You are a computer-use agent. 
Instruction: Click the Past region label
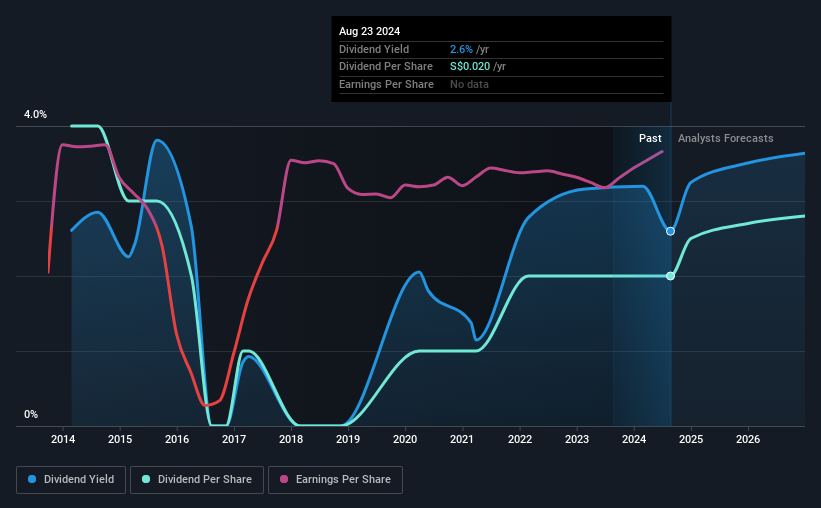pyautogui.click(x=650, y=138)
